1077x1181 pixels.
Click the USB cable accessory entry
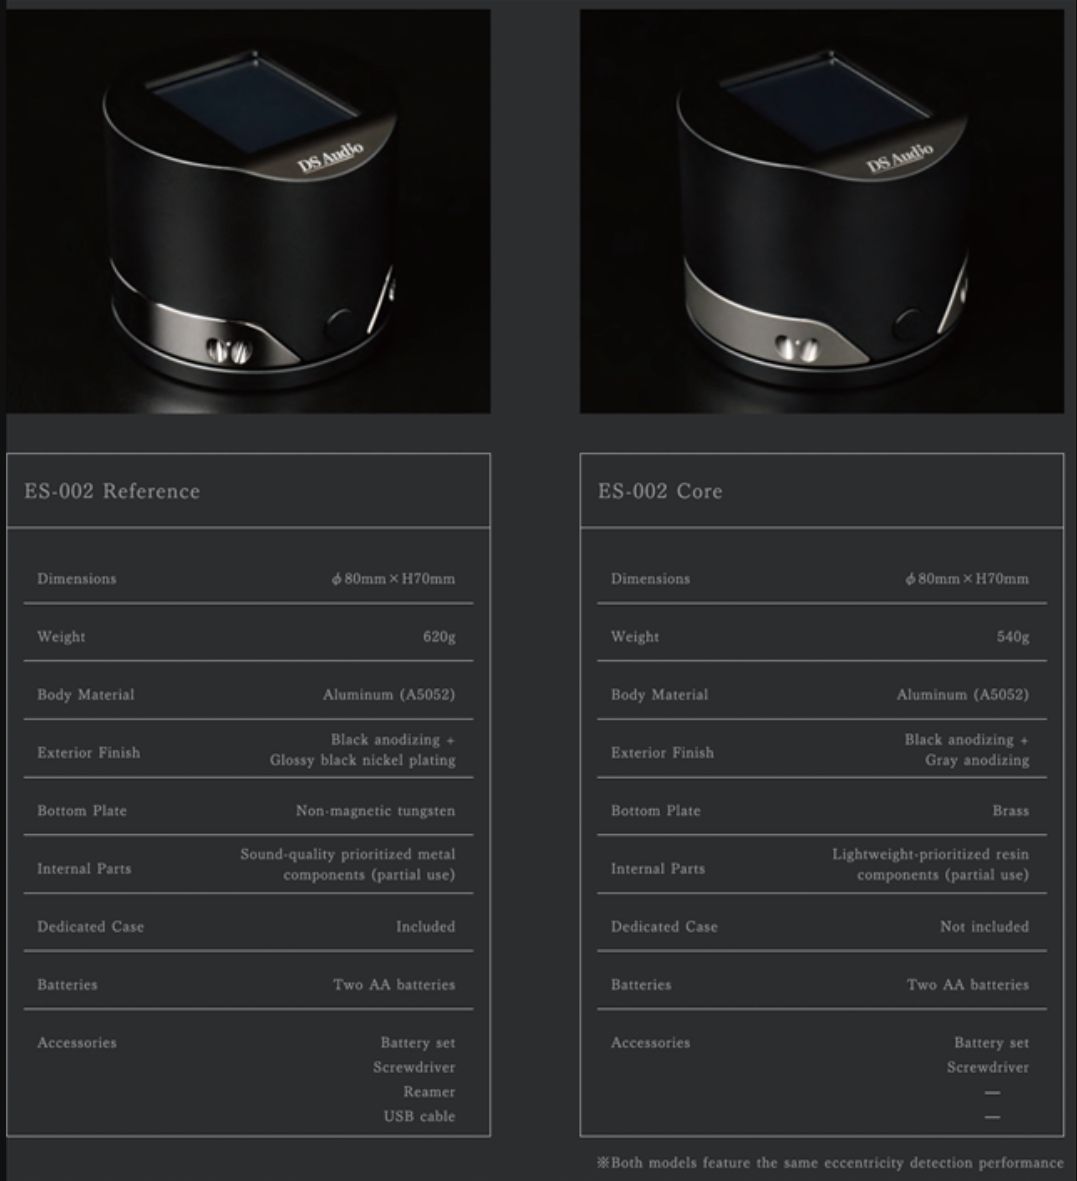point(420,1116)
